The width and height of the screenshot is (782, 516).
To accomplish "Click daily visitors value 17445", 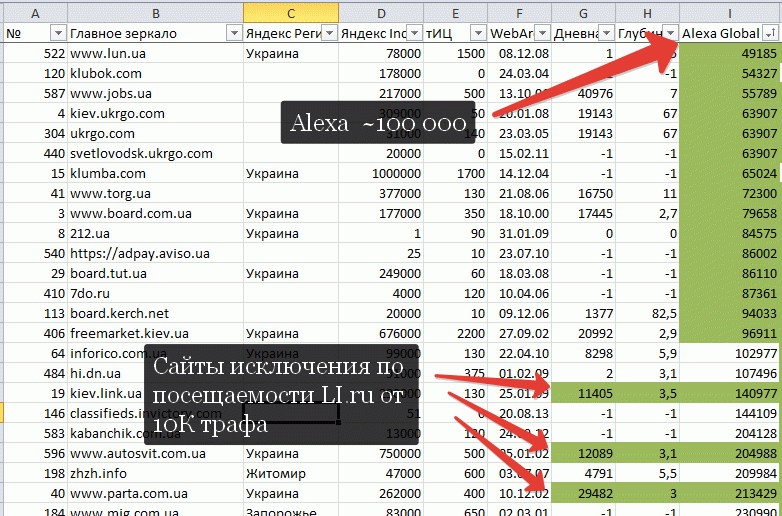I will point(583,213).
